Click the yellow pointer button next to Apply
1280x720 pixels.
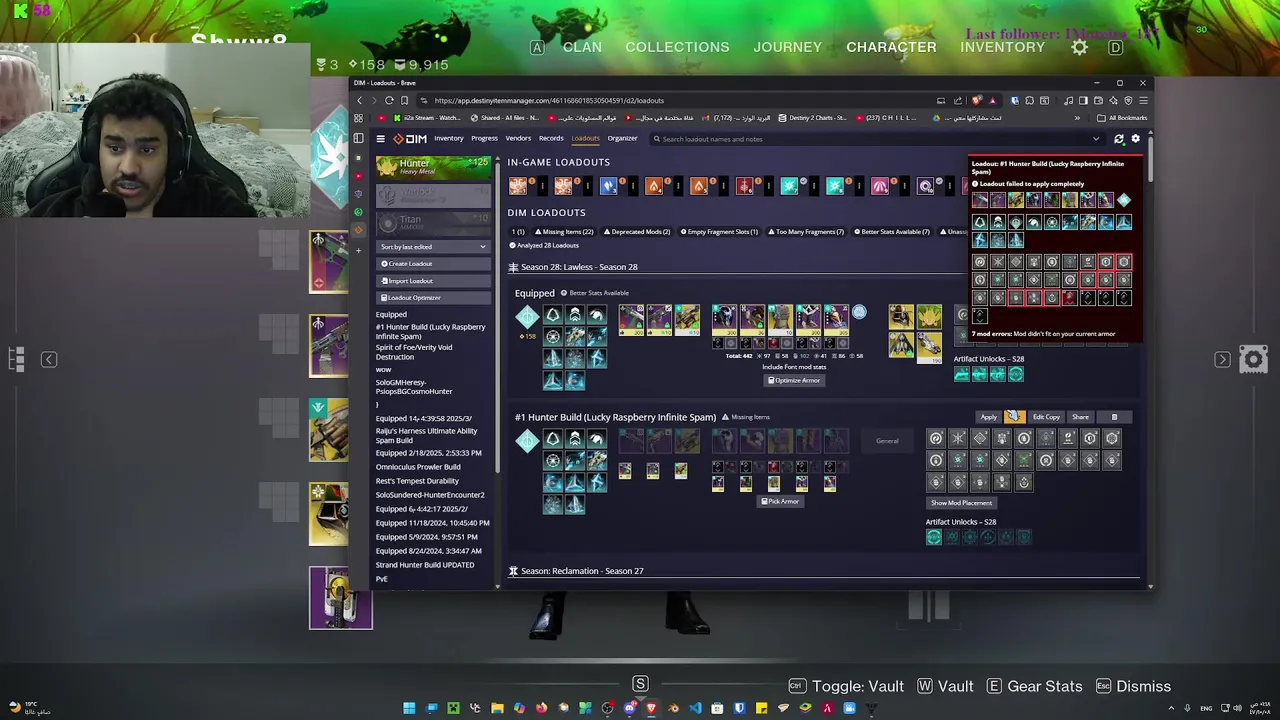coord(1014,416)
